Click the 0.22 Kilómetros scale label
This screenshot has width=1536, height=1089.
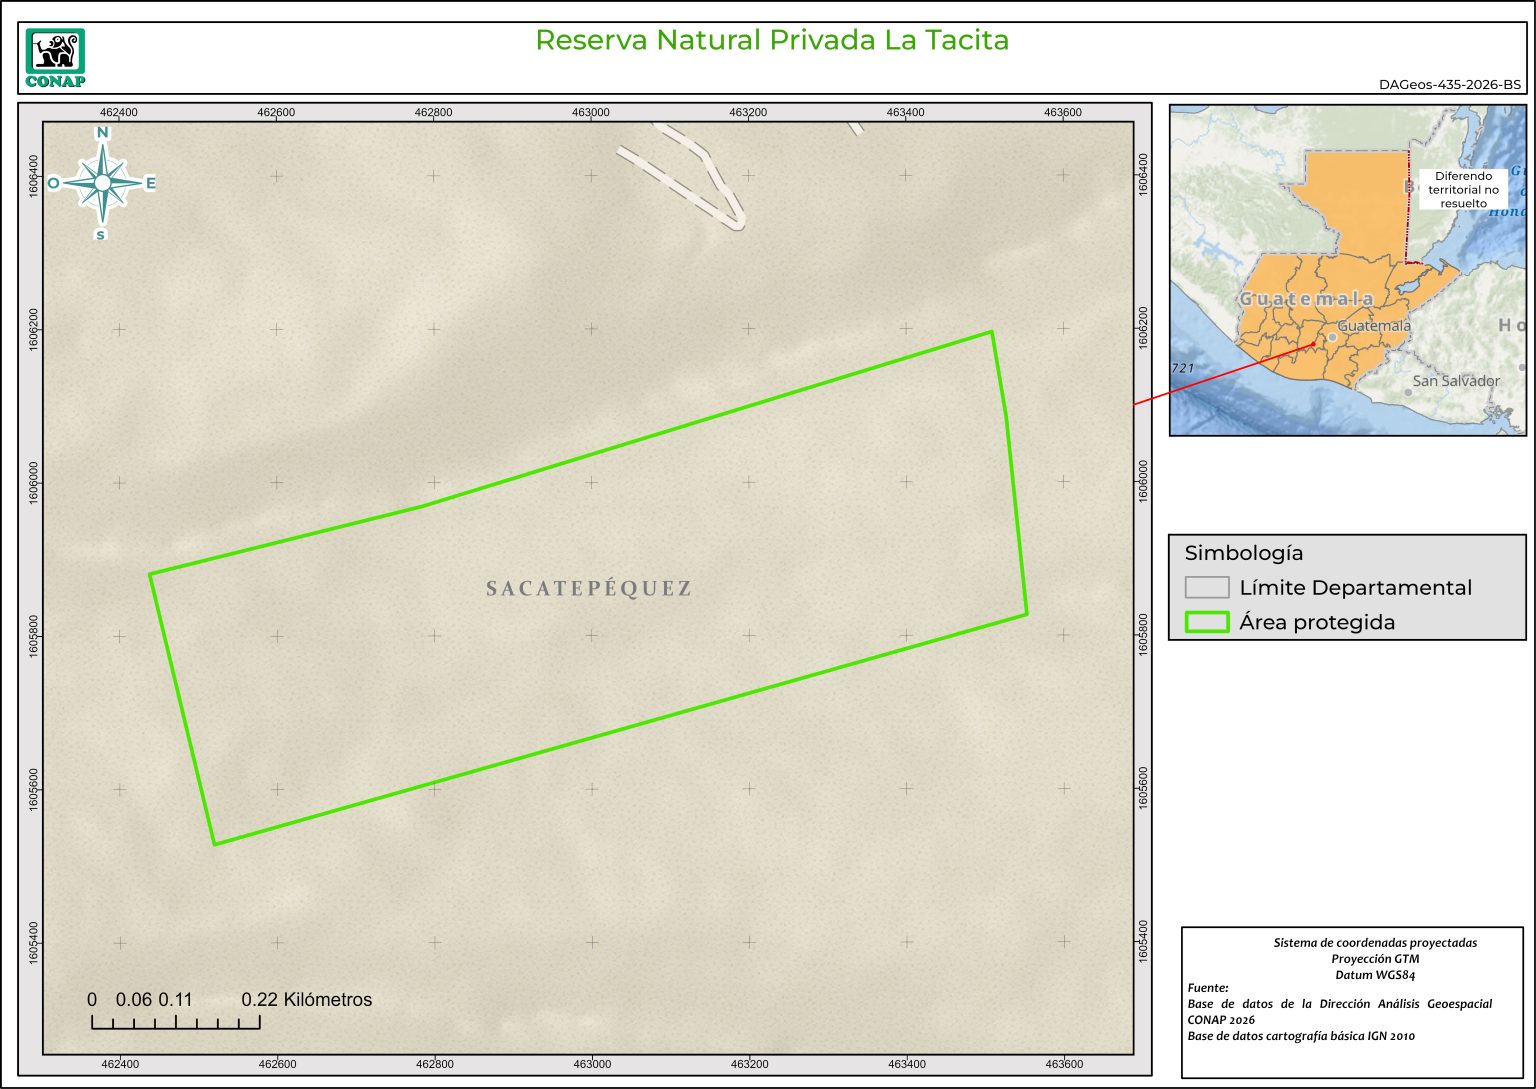tap(306, 1000)
